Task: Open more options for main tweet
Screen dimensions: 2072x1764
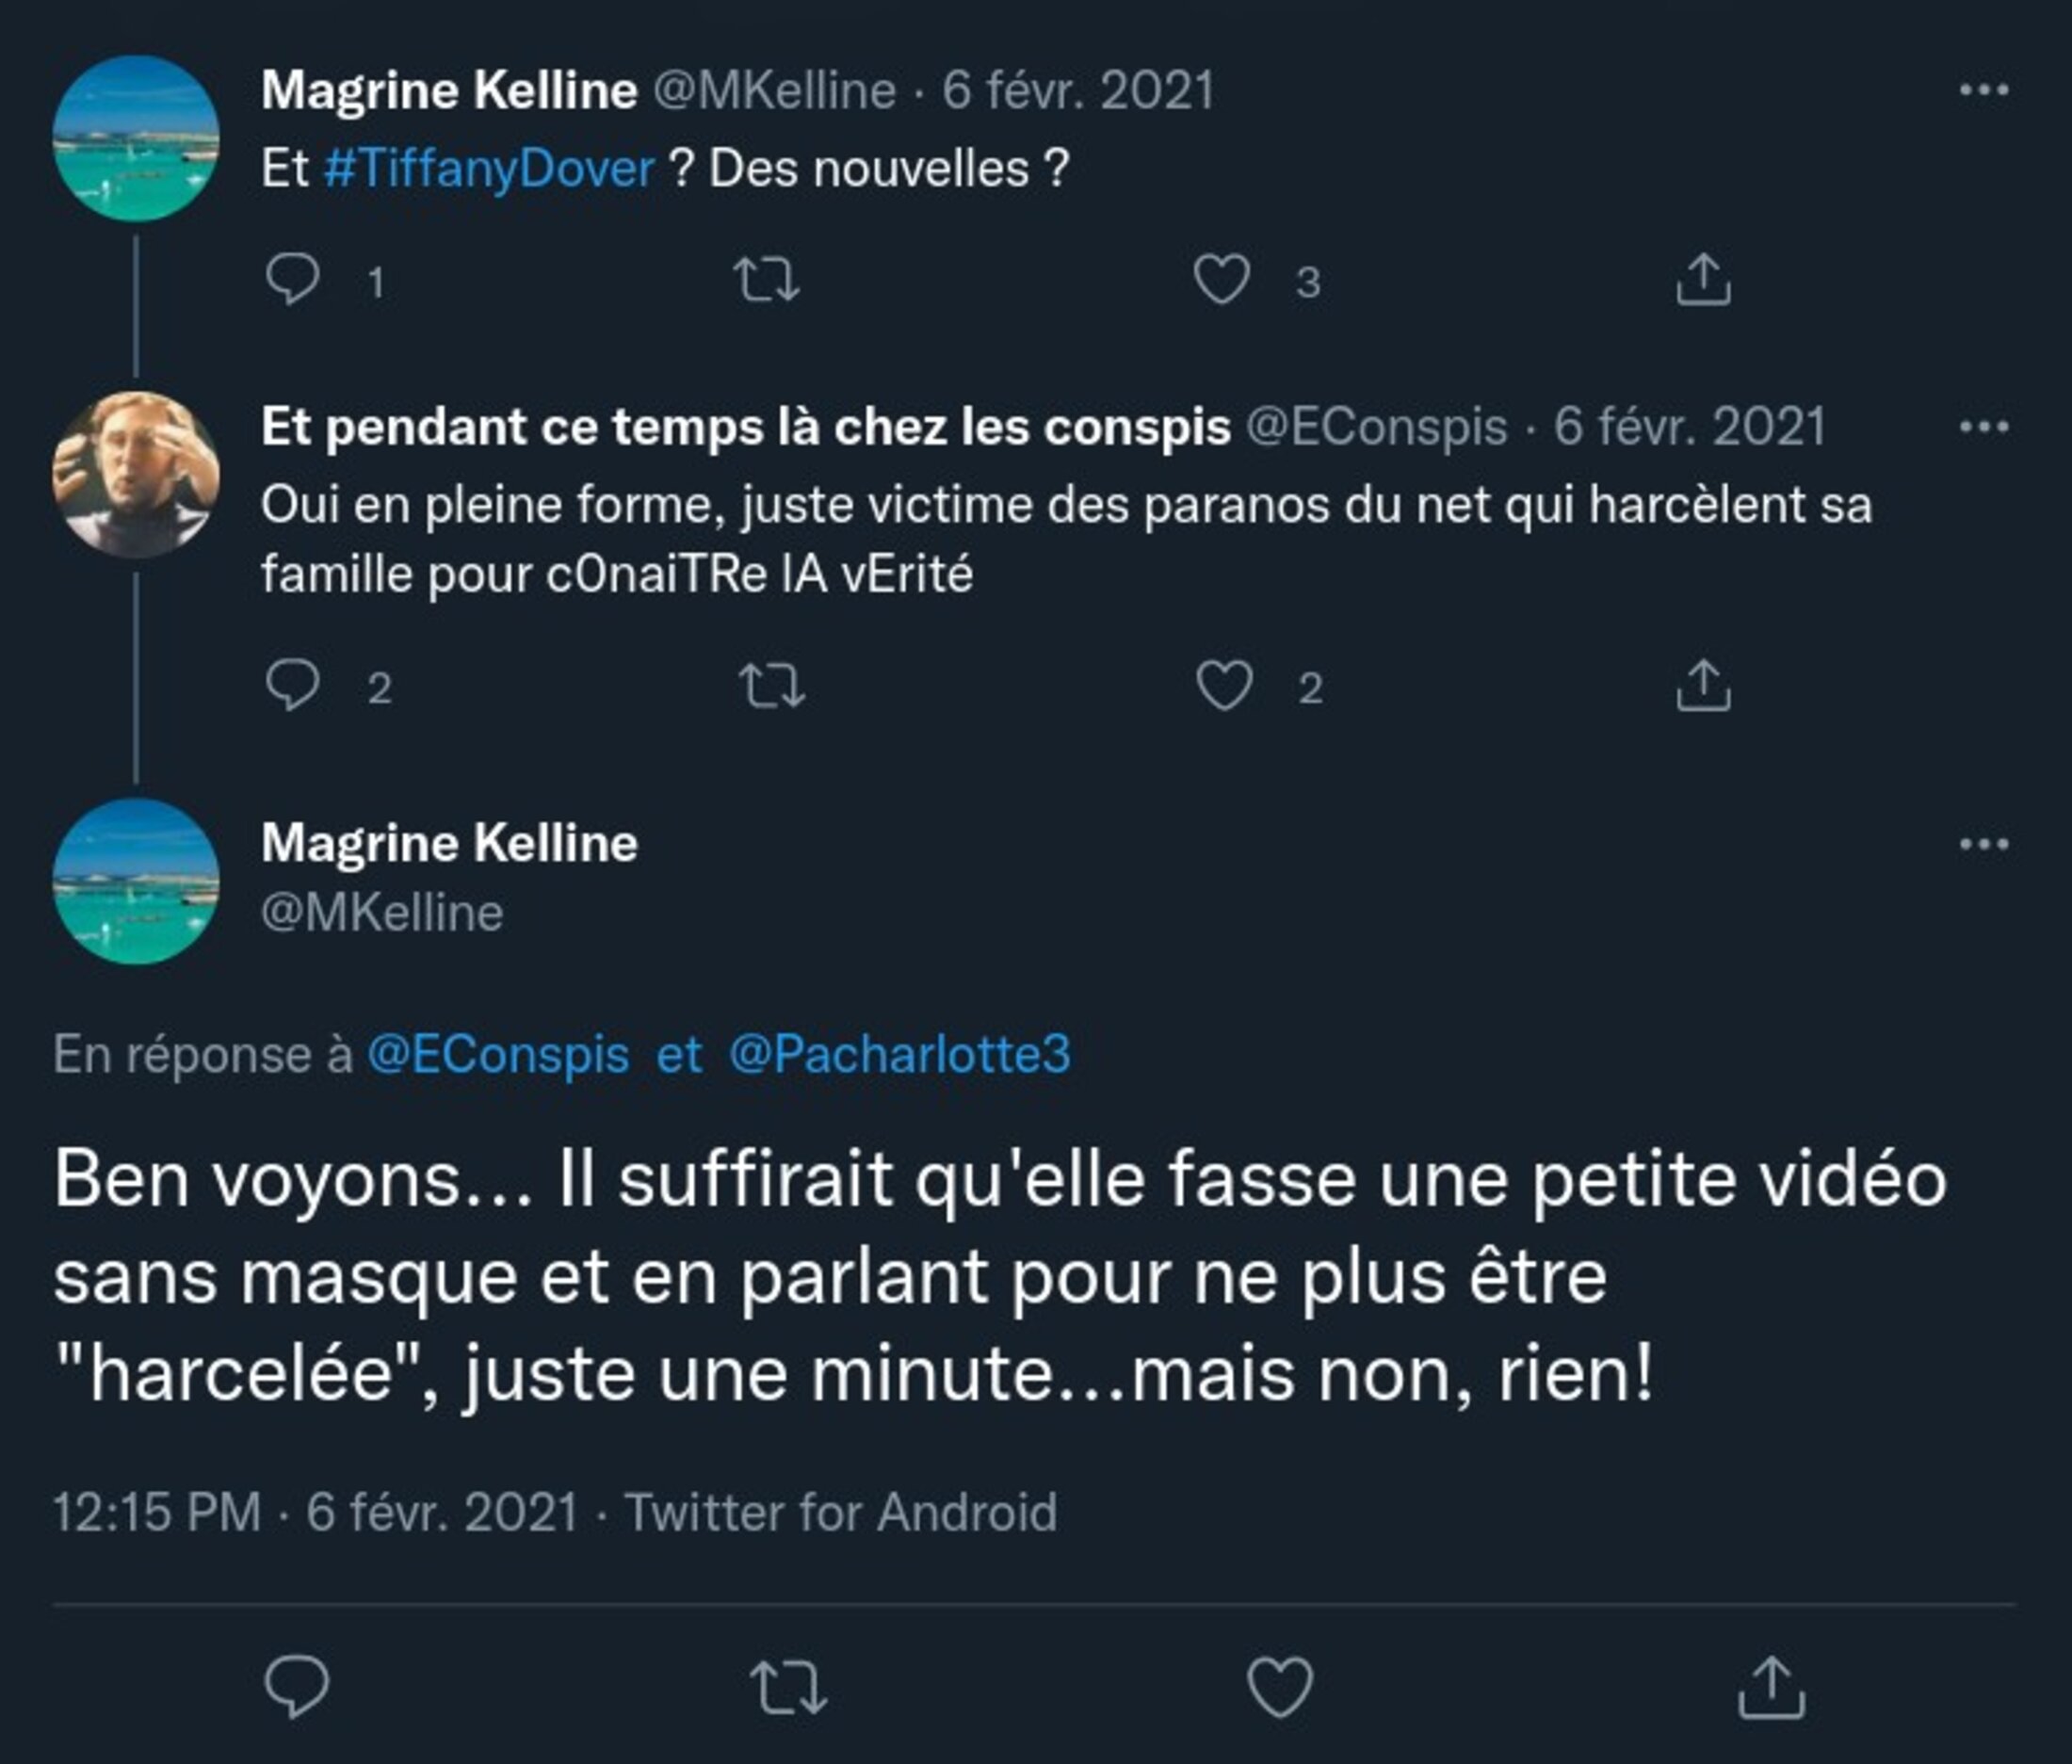Action: (x=1984, y=844)
